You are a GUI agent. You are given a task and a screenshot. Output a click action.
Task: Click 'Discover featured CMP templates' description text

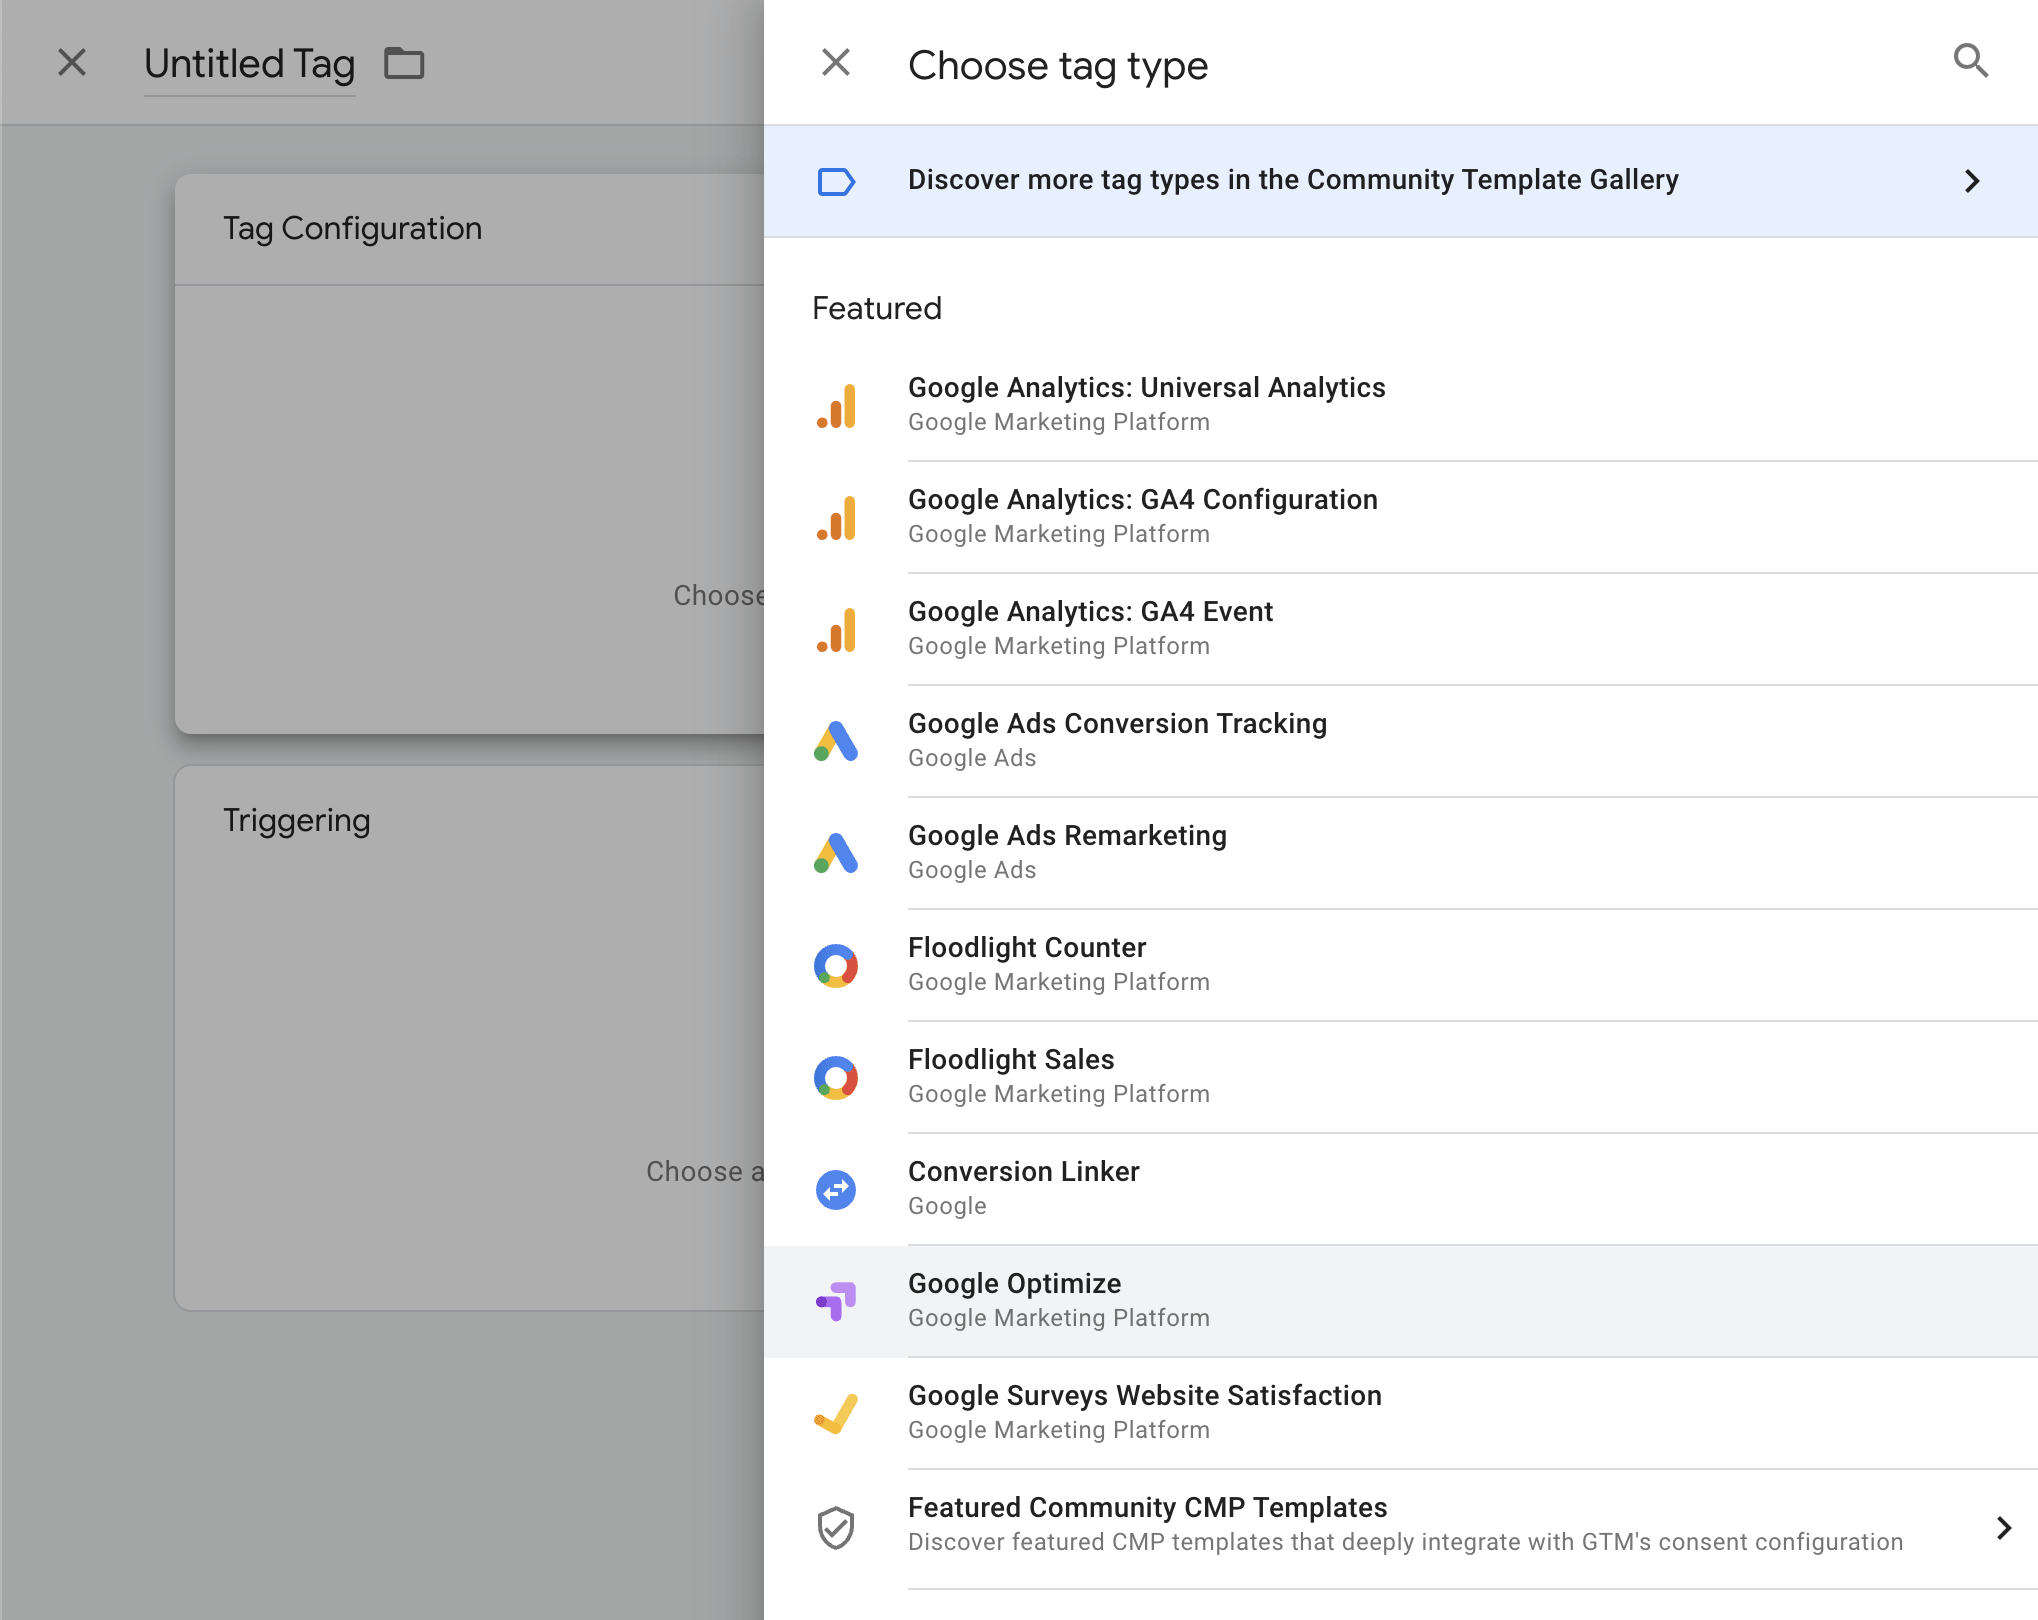pos(1405,1542)
